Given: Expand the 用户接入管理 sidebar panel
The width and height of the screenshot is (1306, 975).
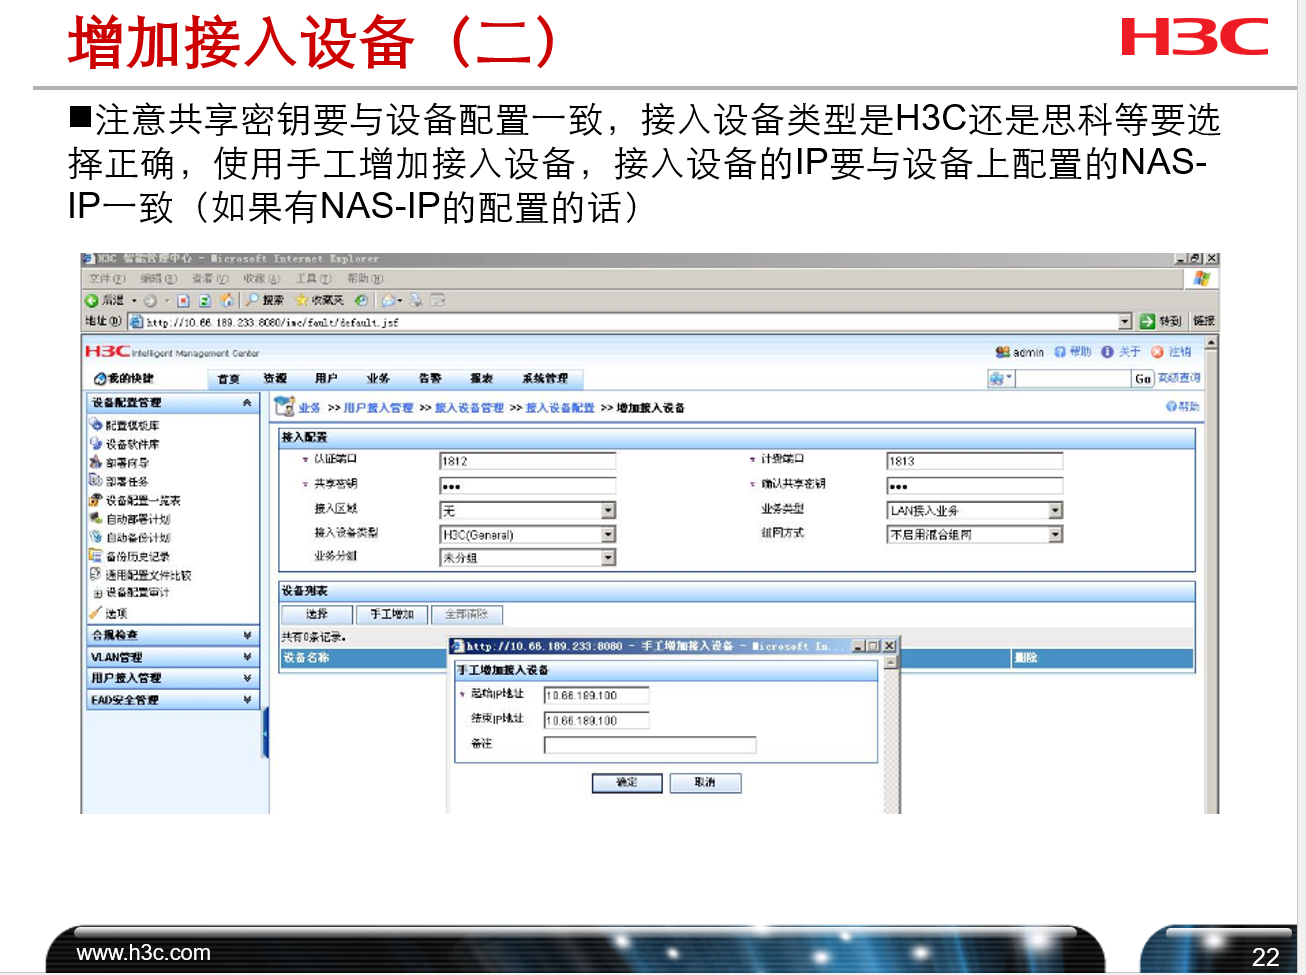Looking at the screenshot, I should [x=247, y=678].
